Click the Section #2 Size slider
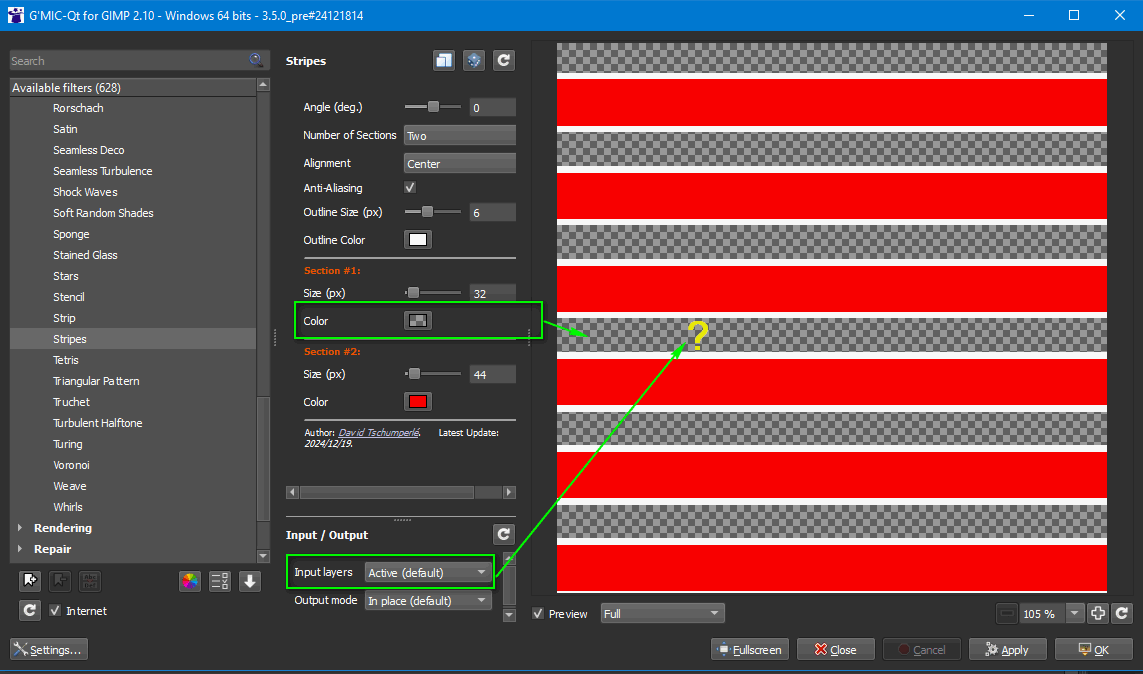The width and height of the screenshot is (1143, 674). click(x=433, y=374)
